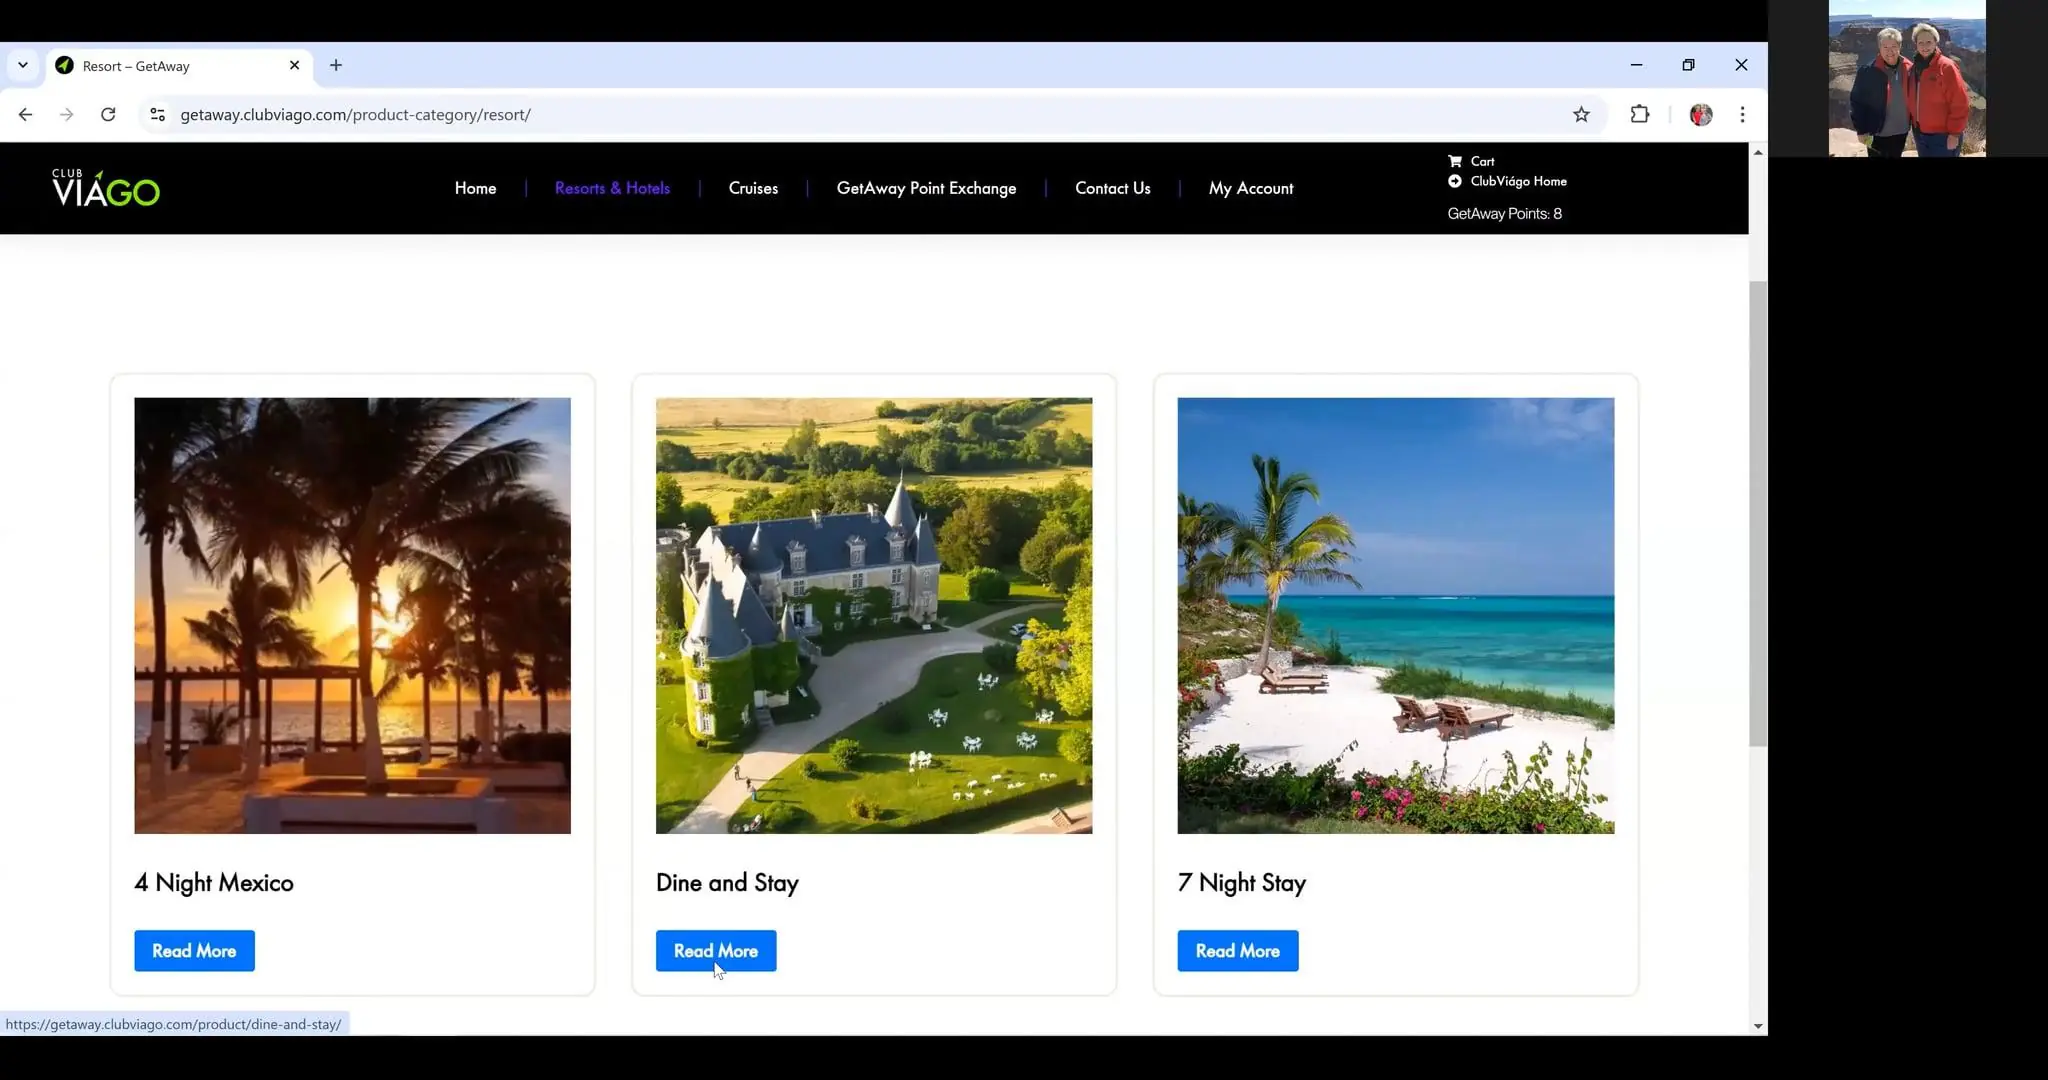This screenshot has height=1080, width=2048.
Task: Close the Resort – GetAway tab
Action: click(x=294, y=66)
